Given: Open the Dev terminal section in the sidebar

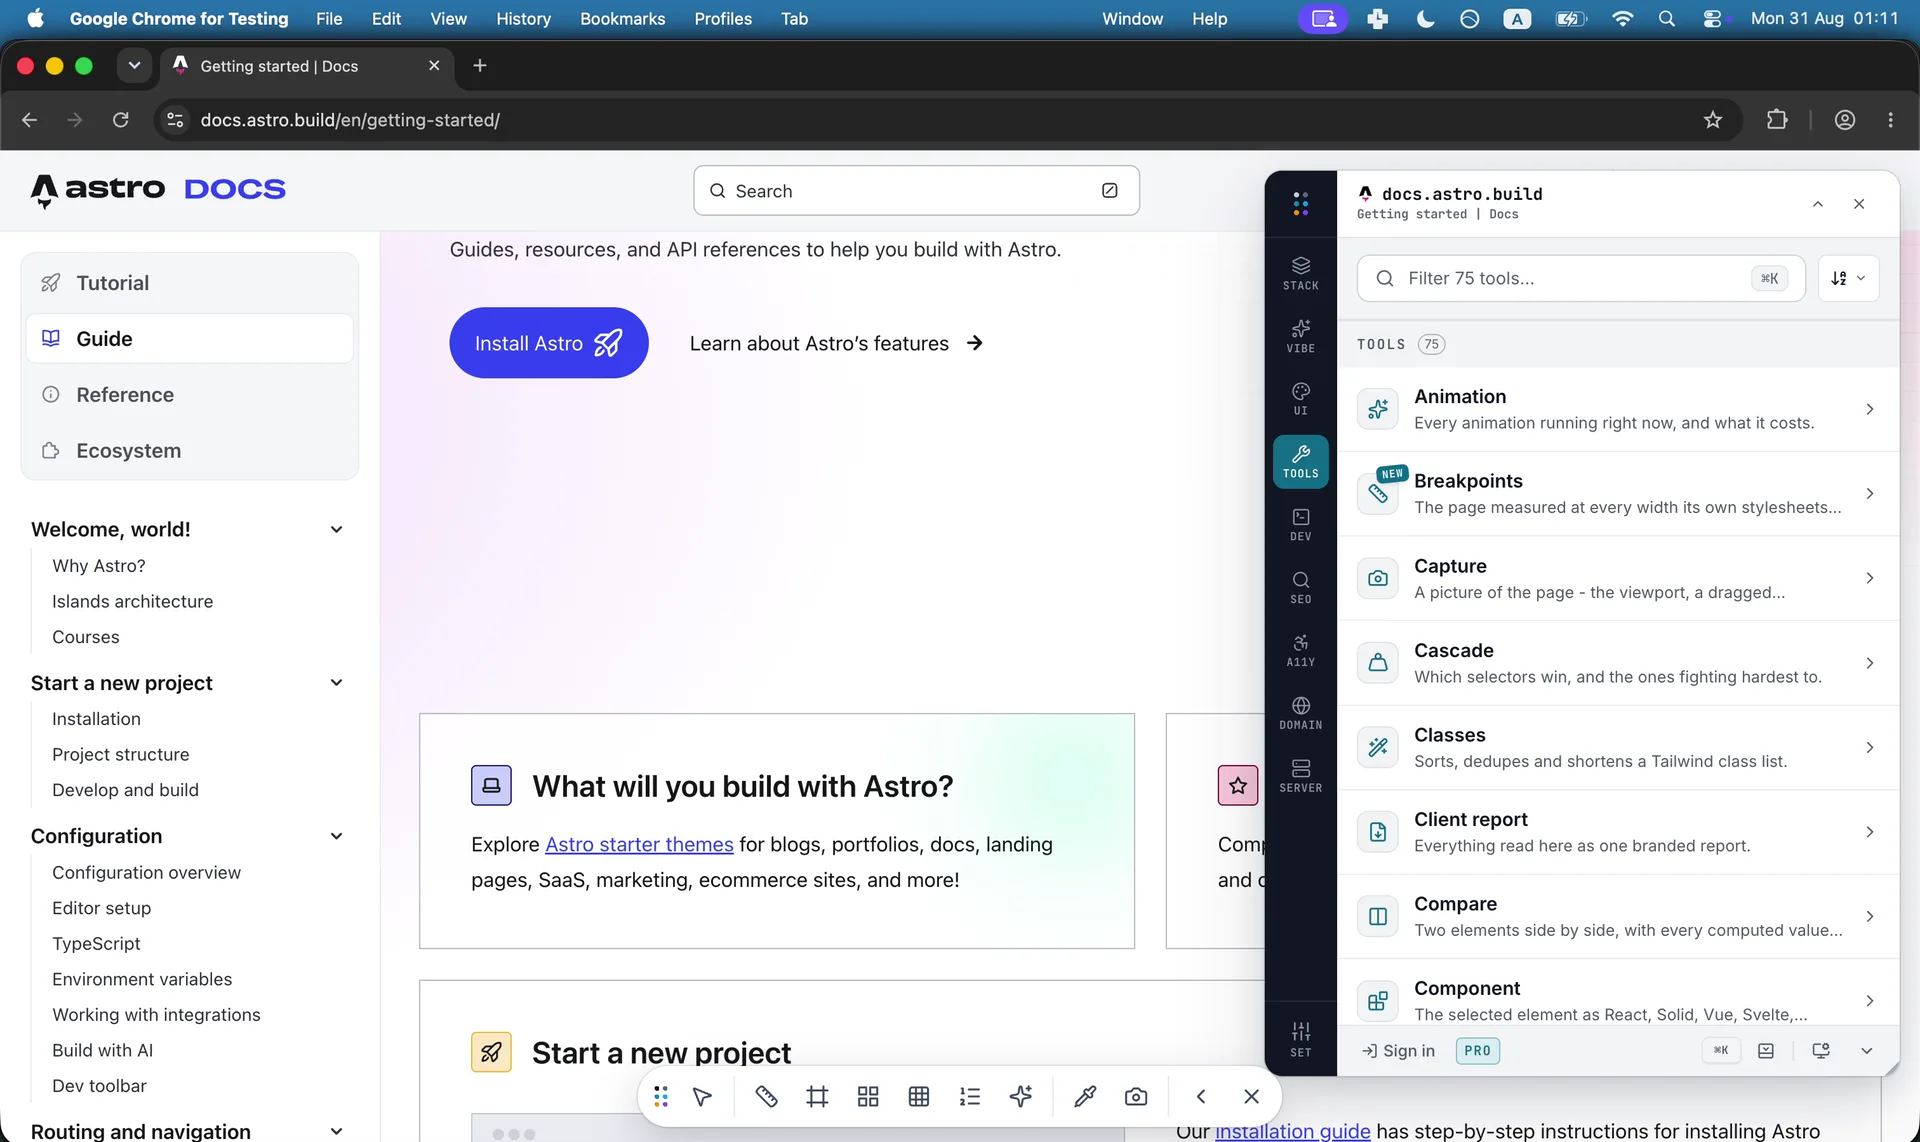Looking at the screenshot, I should (1300, 524).
